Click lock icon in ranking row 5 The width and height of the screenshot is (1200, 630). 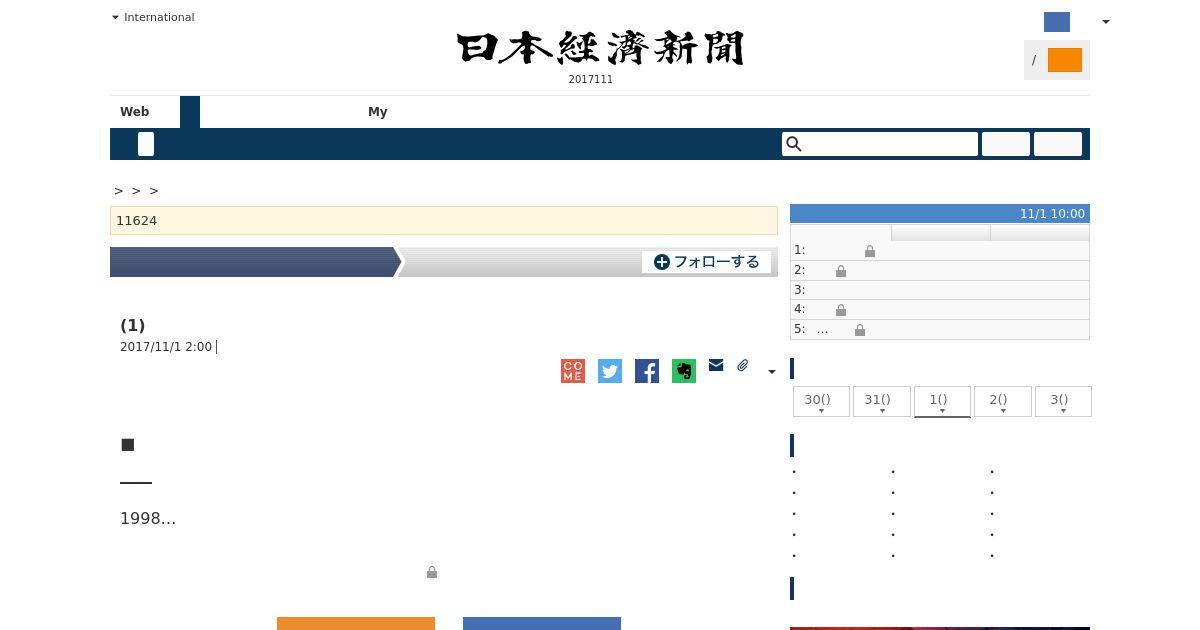(860, 330)
